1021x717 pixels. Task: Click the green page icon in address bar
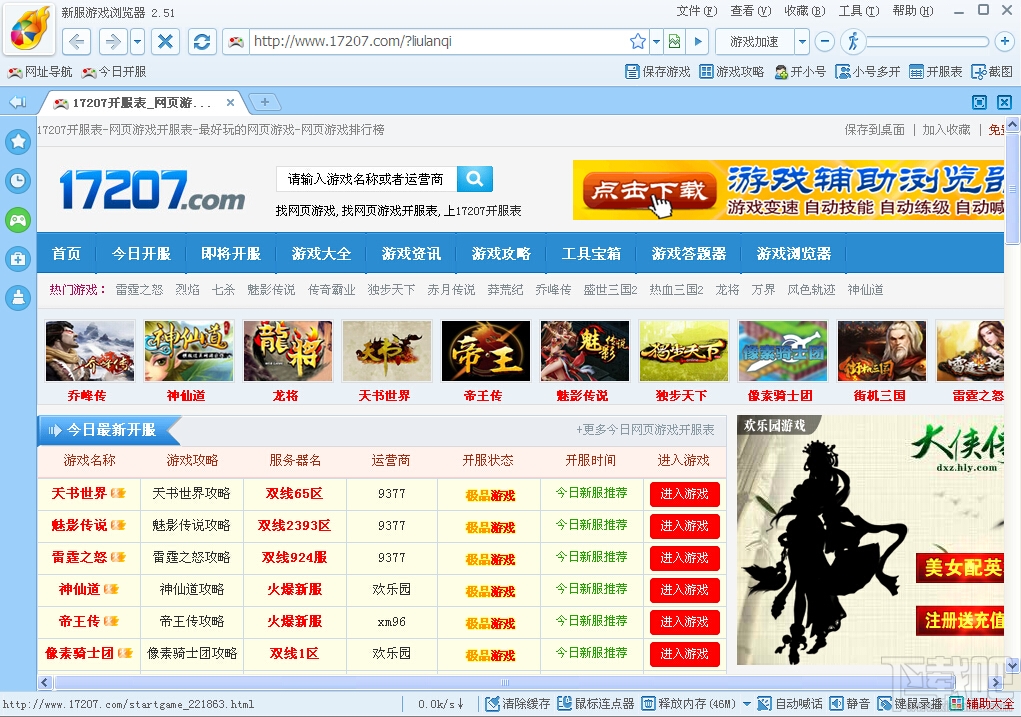[675, 42]
